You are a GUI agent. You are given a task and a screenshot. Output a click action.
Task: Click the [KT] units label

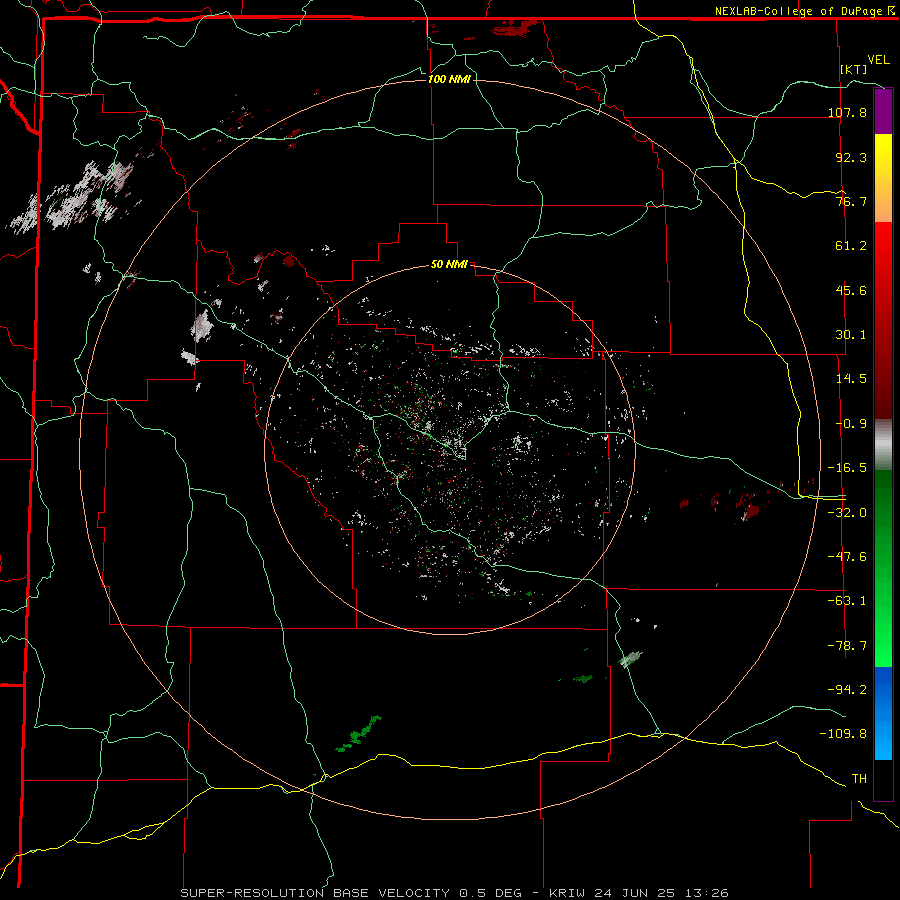[854, 69]
